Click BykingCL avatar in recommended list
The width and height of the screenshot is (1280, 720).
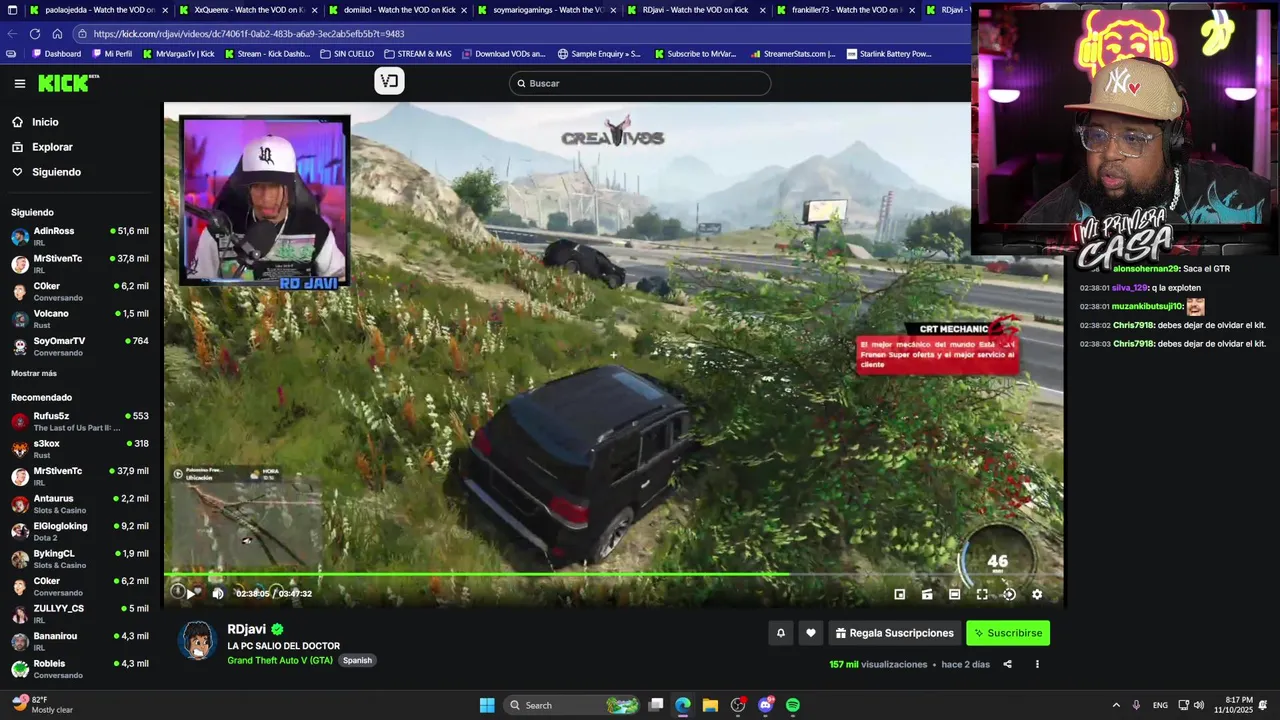[20, 559]
